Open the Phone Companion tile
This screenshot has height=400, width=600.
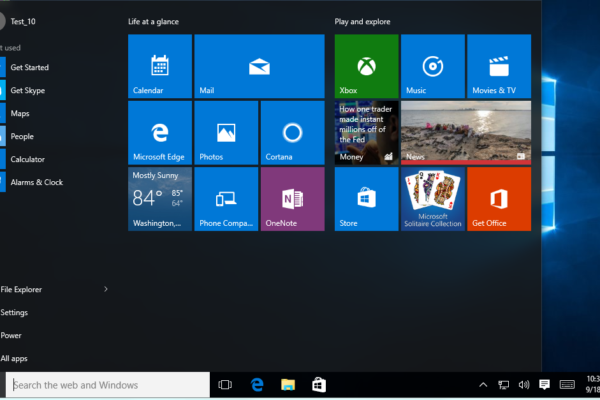click(226, 199)
